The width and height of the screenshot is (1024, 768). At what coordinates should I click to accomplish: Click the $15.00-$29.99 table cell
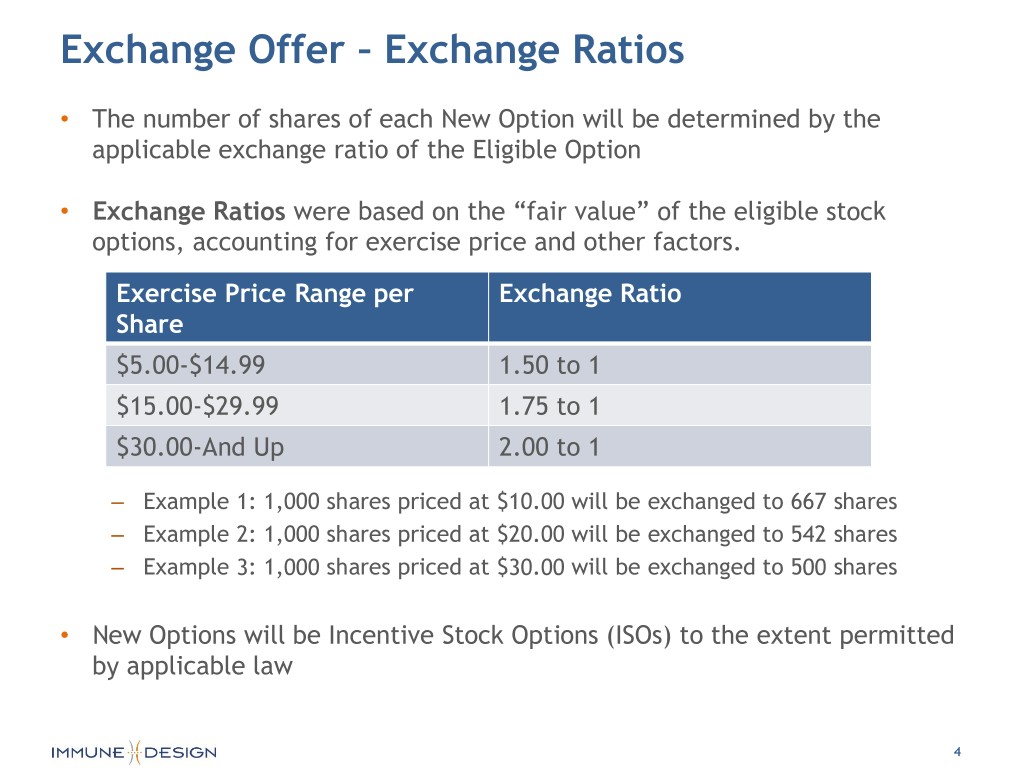198,406
